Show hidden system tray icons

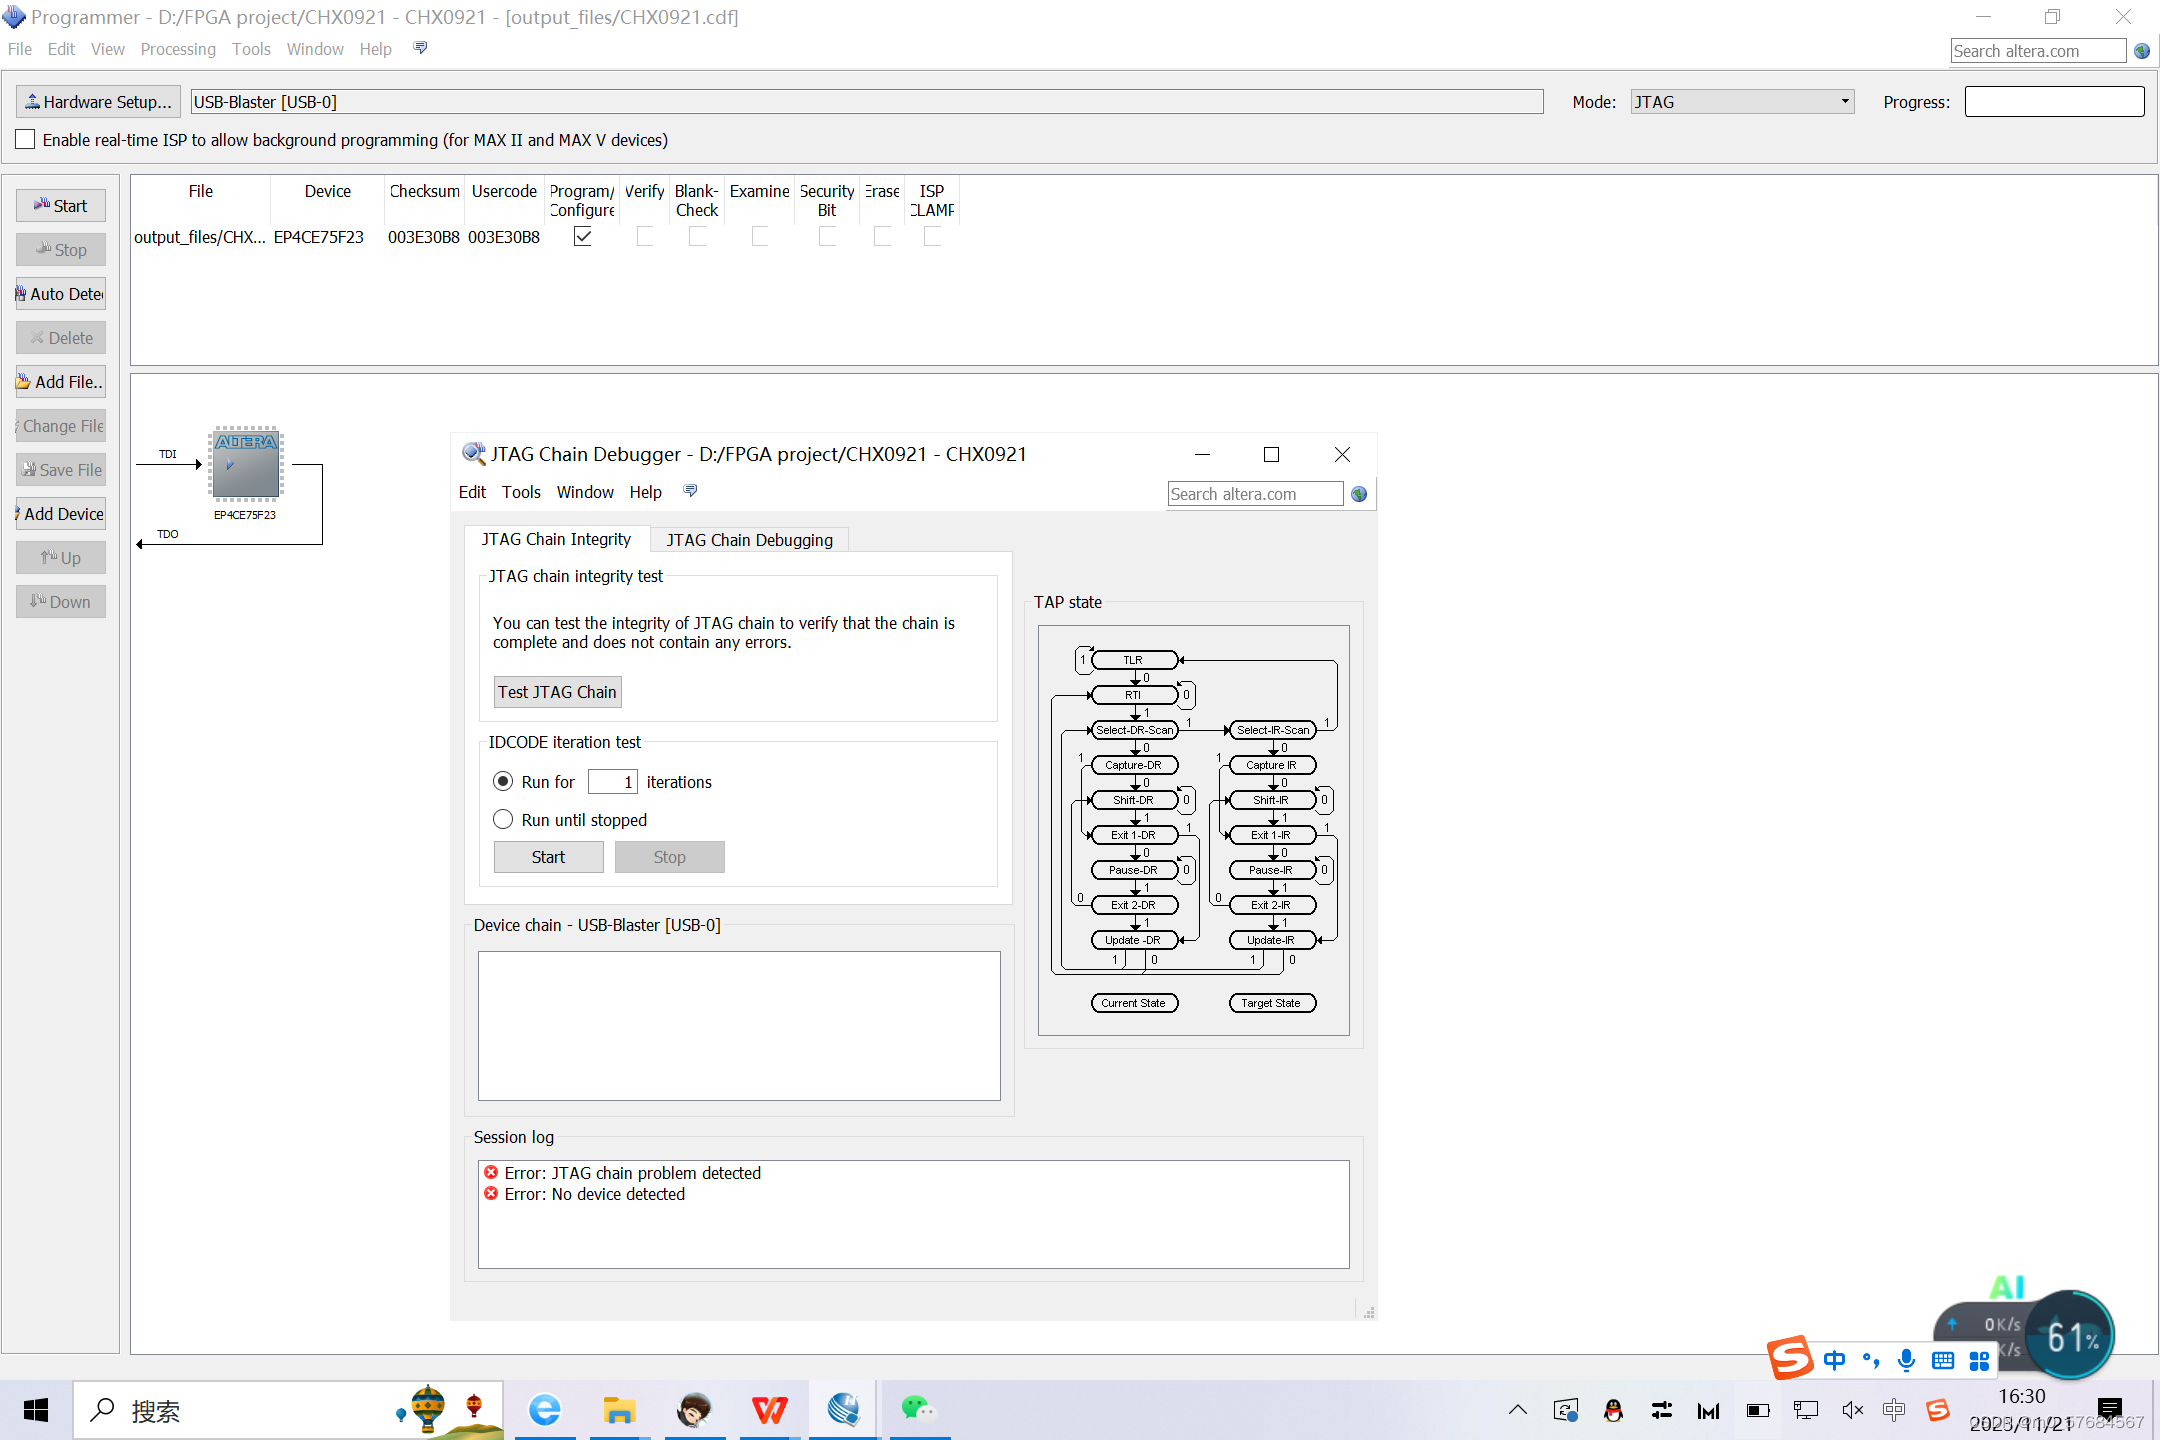[1517, 1410]
